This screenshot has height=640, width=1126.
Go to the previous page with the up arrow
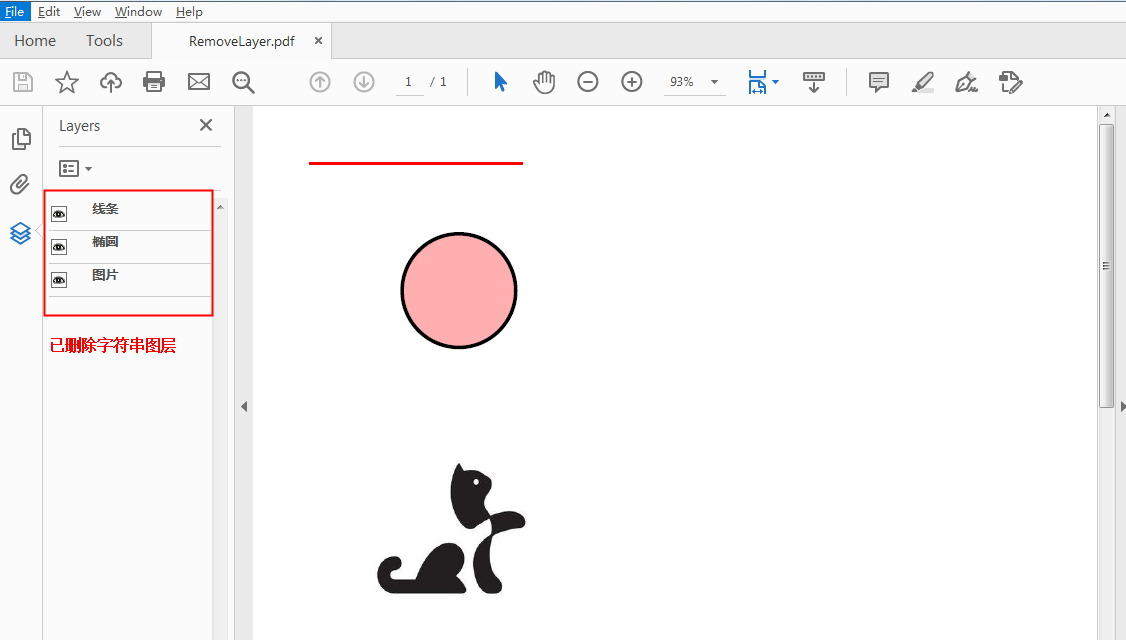click(x=320, y=82)
